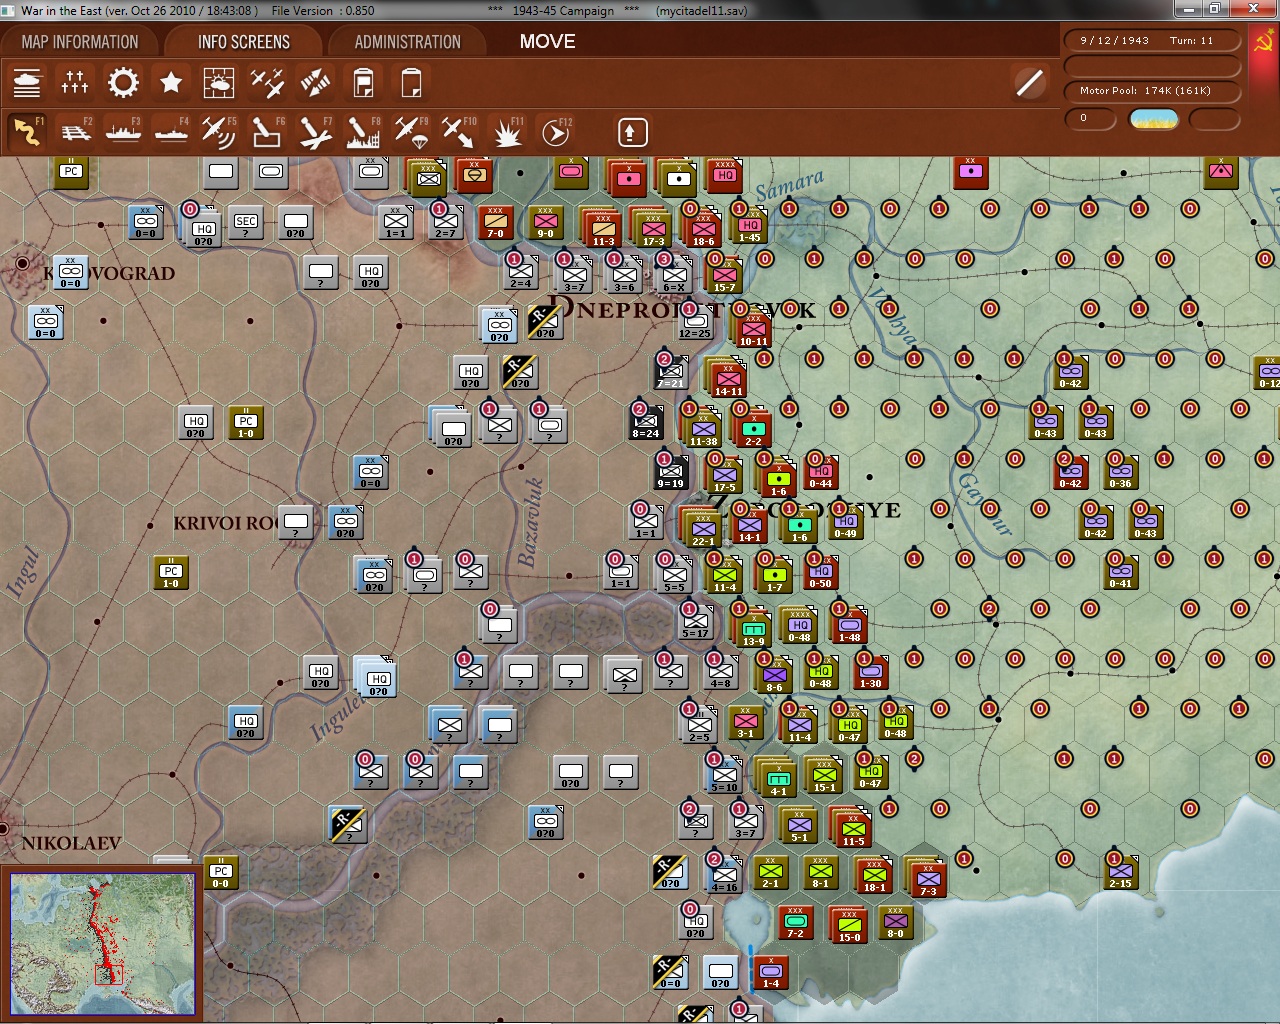Open the Weather map icon

pos(219,83)
